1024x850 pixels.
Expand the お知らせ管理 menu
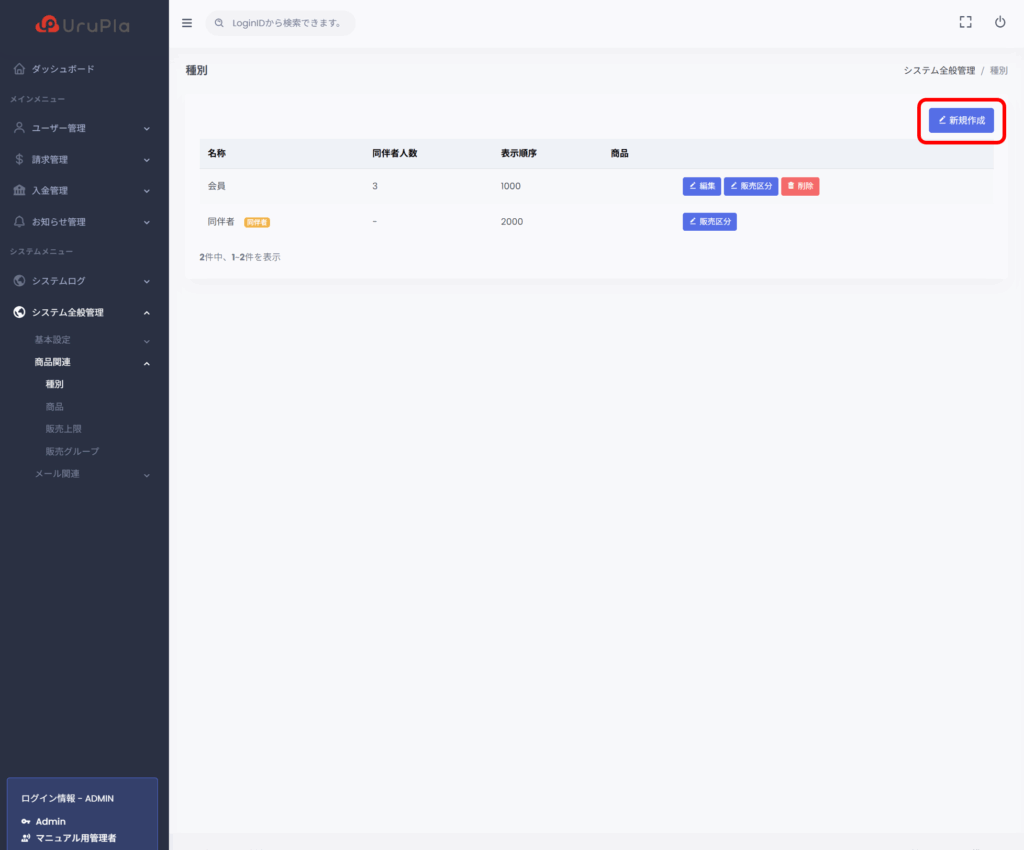pos(82,221)
